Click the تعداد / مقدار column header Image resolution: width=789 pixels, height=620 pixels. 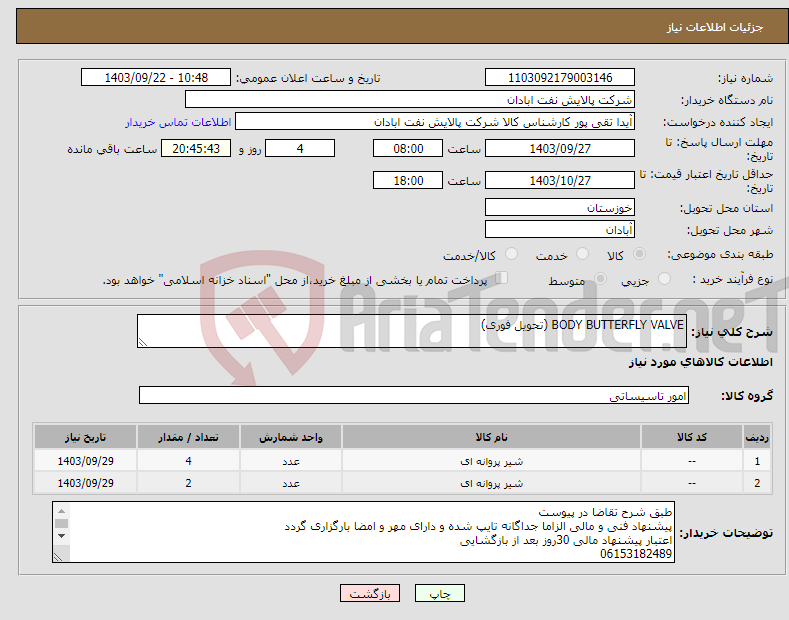coord(188,437)
